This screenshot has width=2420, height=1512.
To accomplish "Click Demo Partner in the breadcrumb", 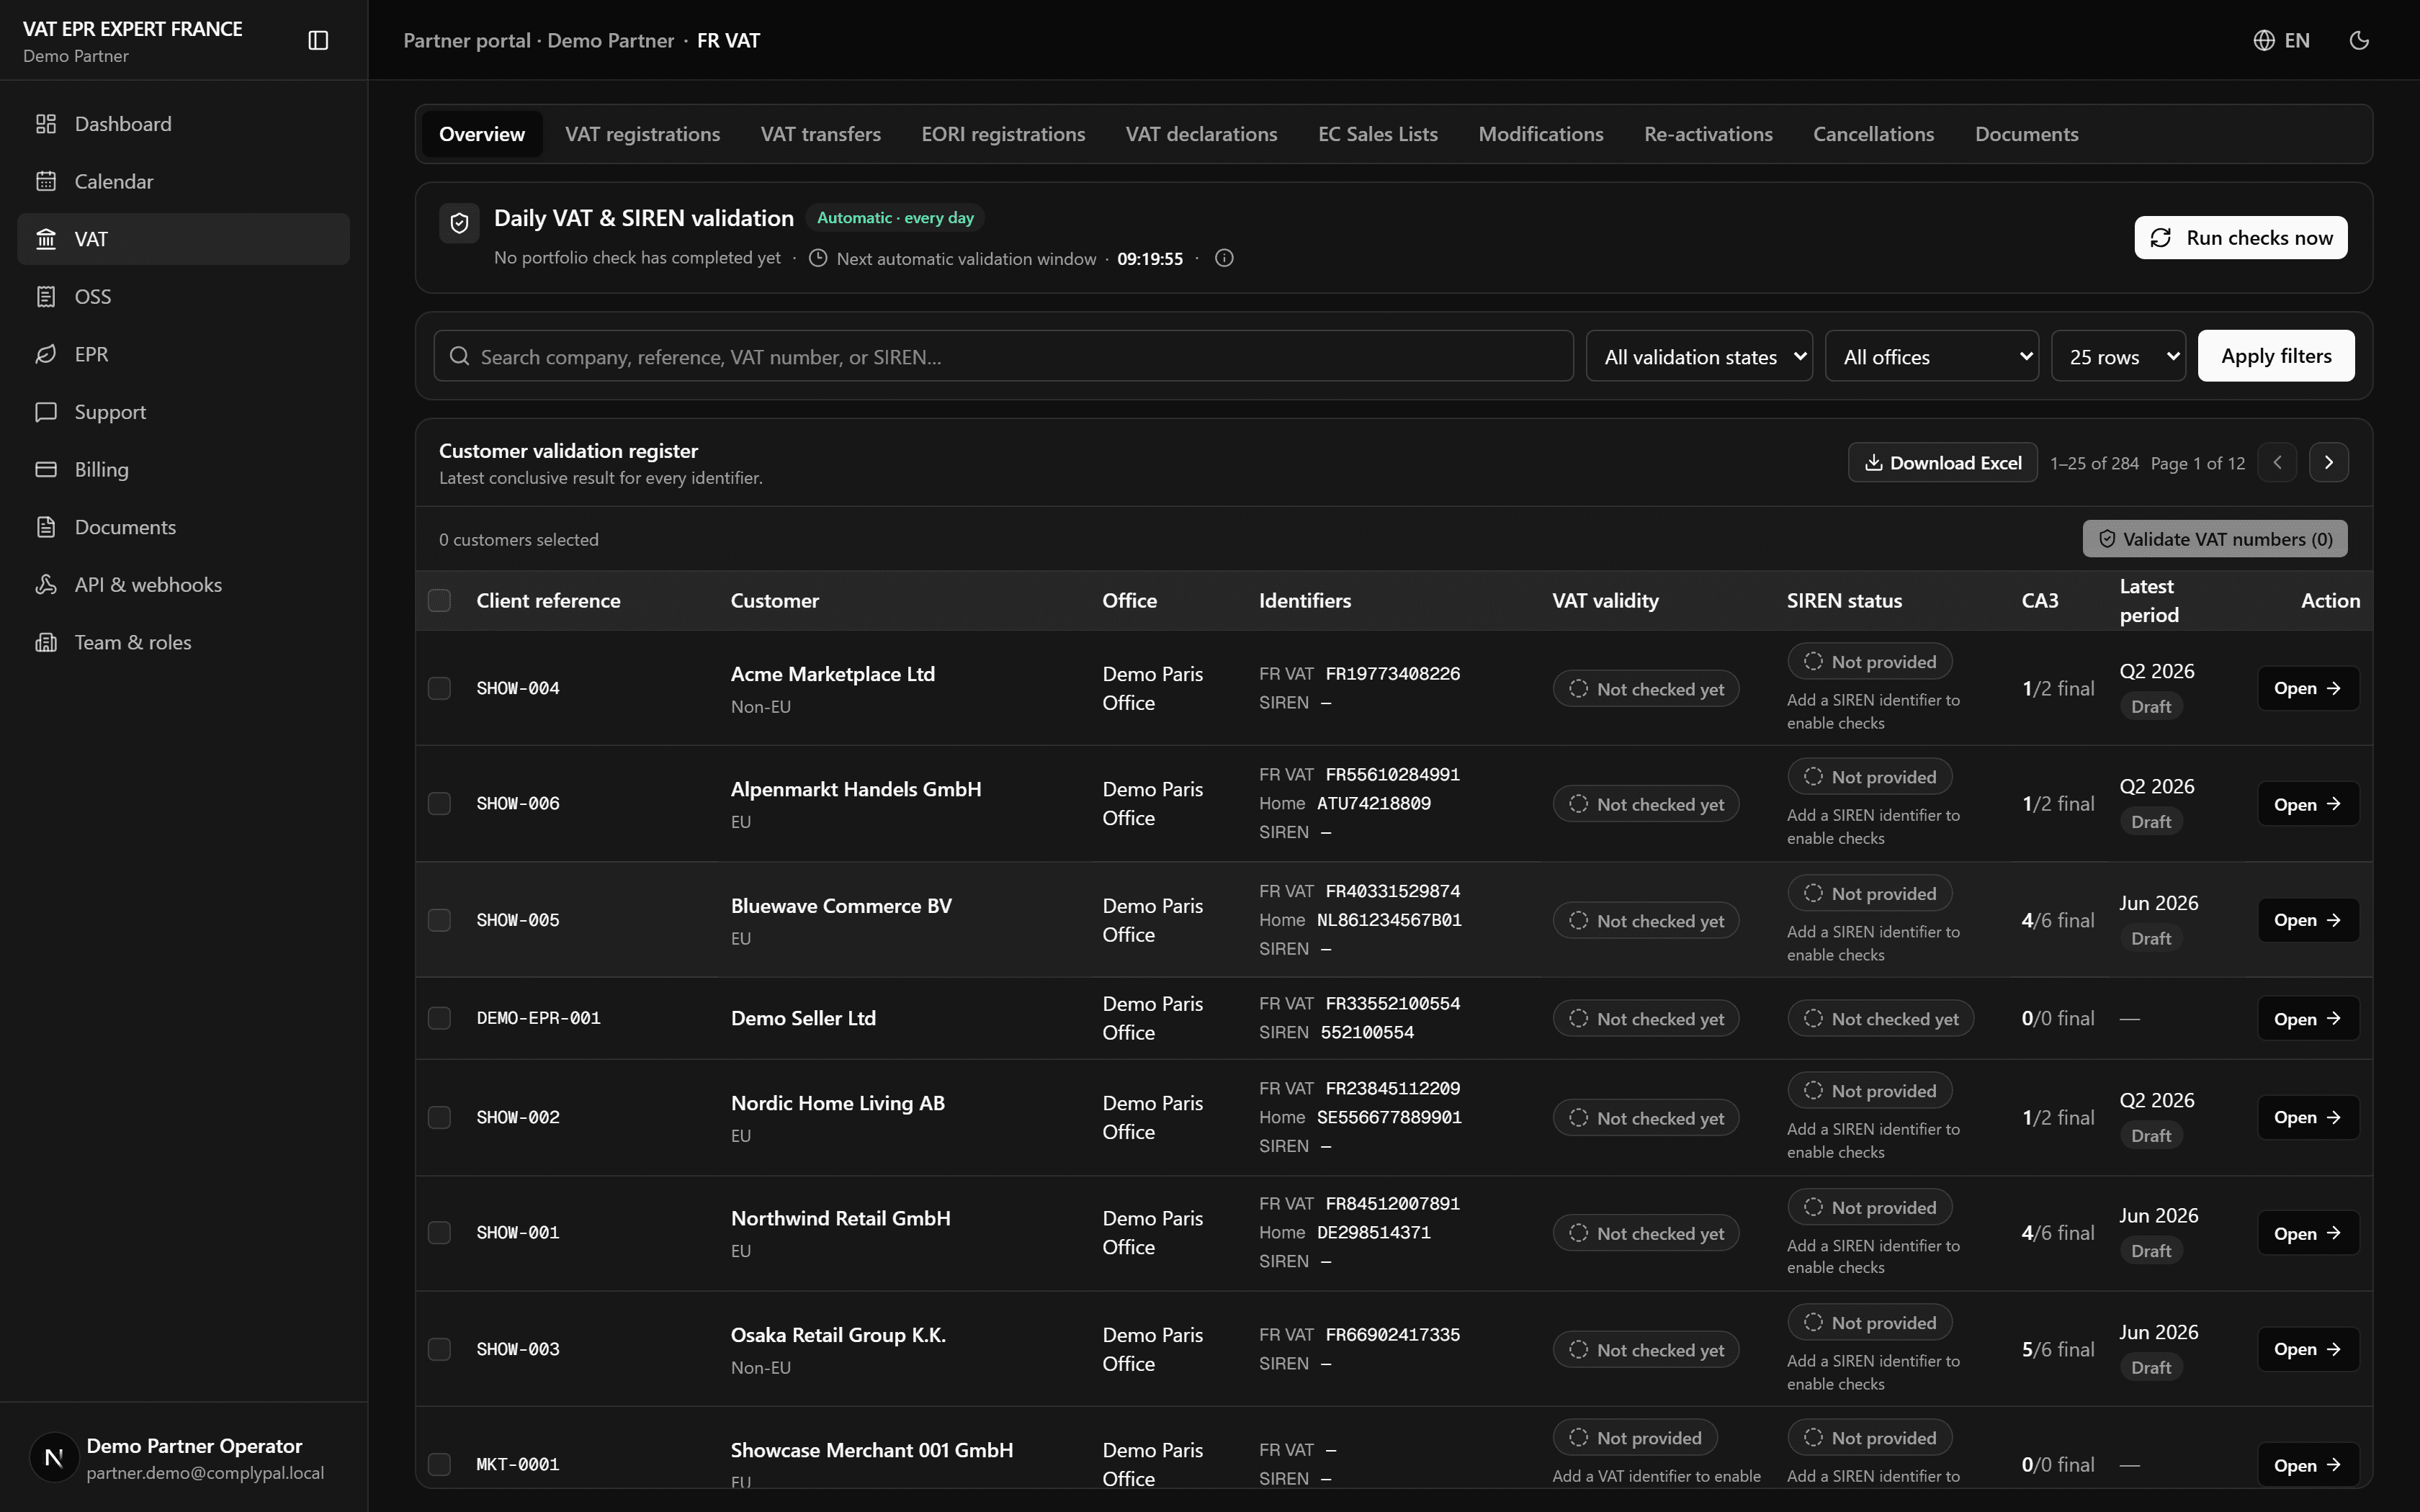I will point(610,41).
